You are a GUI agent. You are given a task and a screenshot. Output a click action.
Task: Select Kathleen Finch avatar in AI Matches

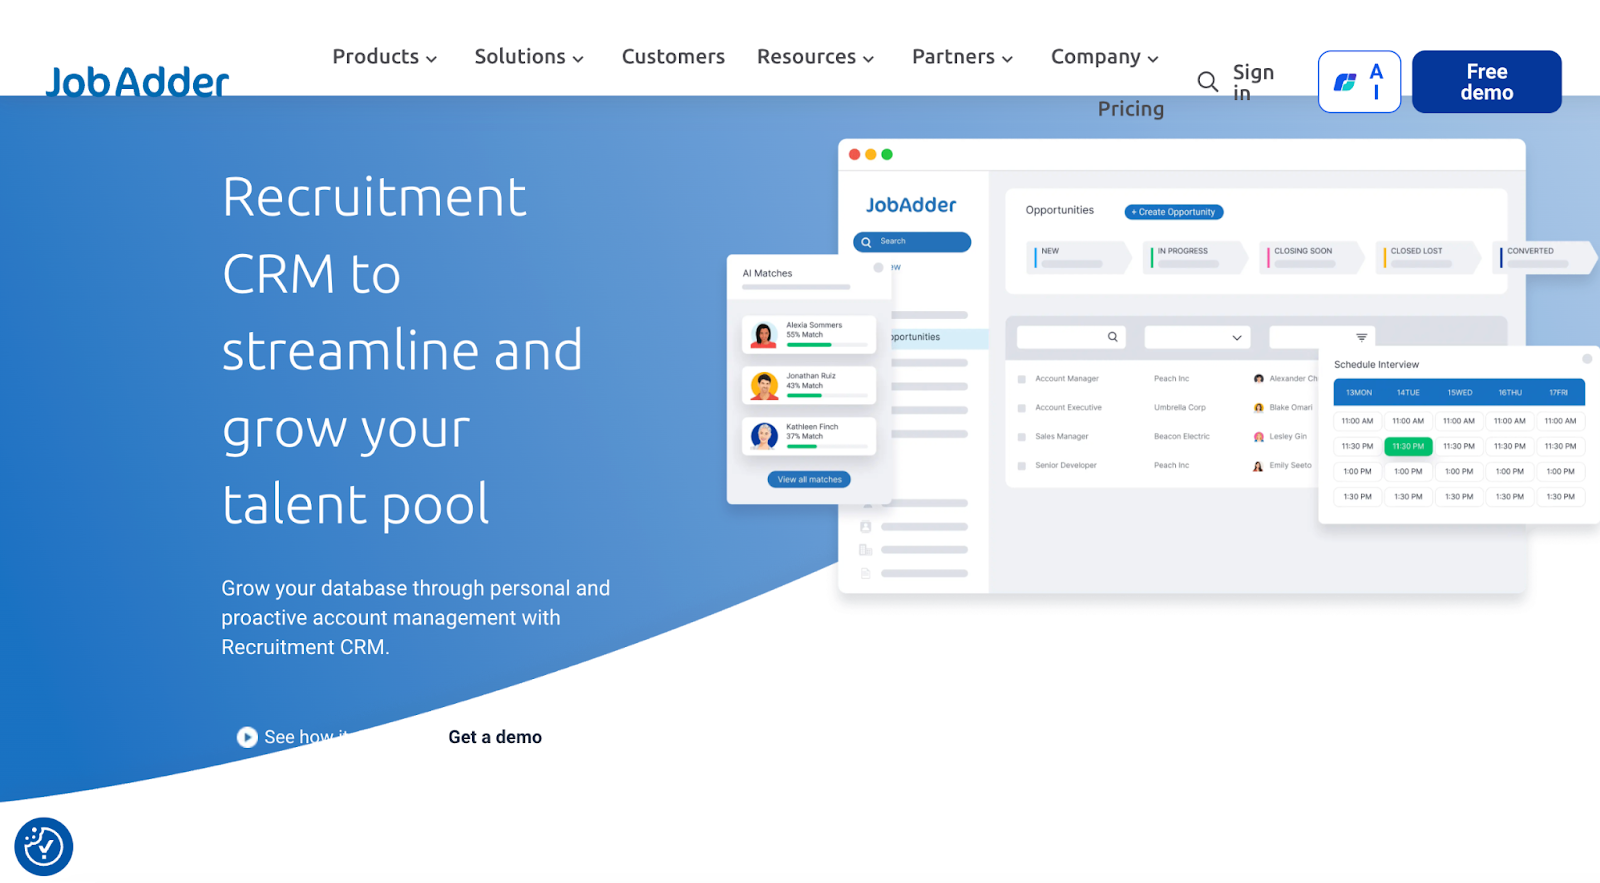pos(764,436)
